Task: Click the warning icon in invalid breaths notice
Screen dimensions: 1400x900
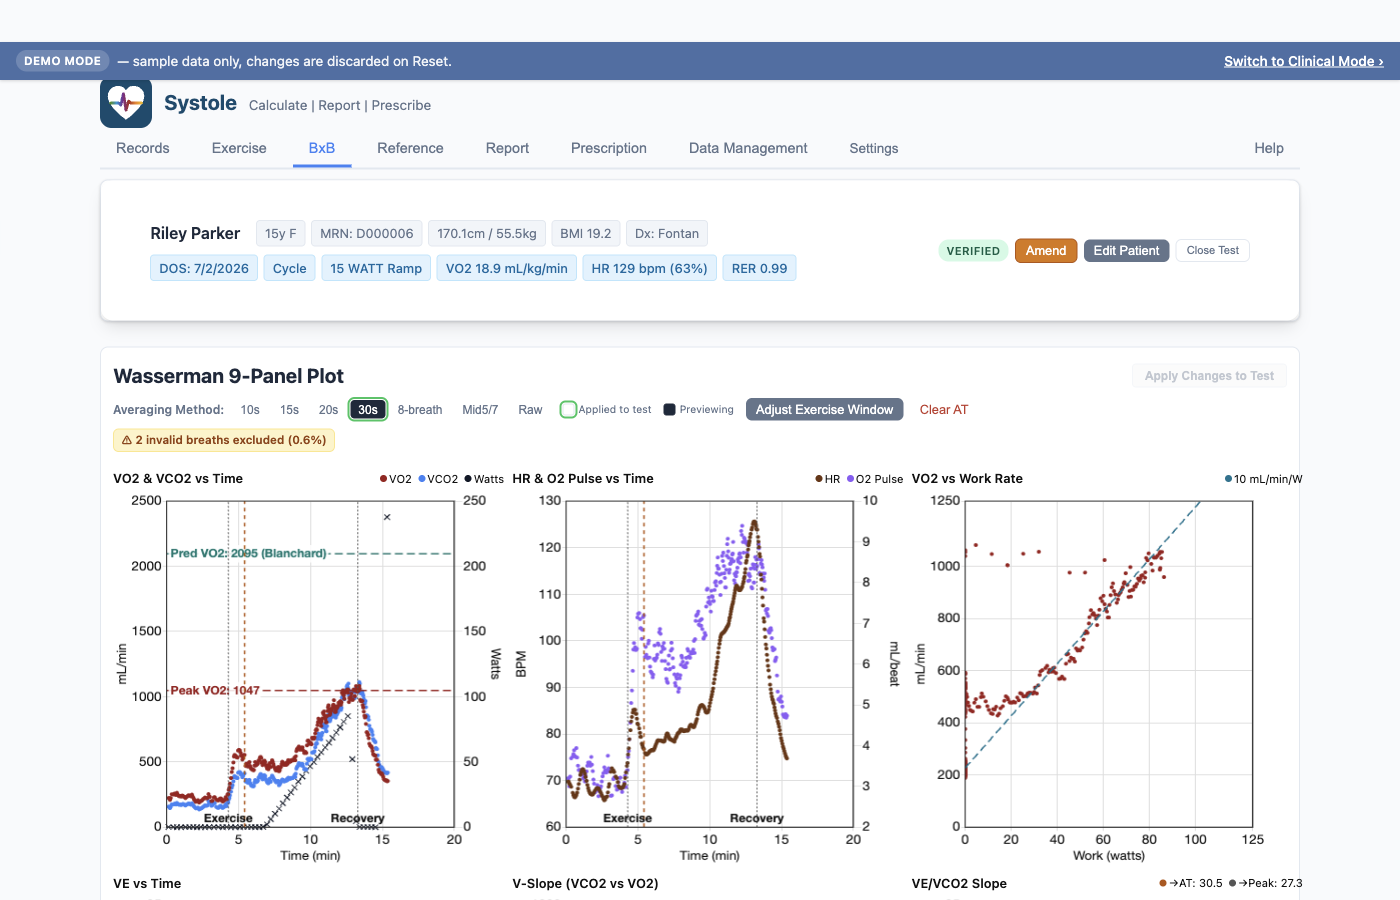Action: click(x=127, y=440)
